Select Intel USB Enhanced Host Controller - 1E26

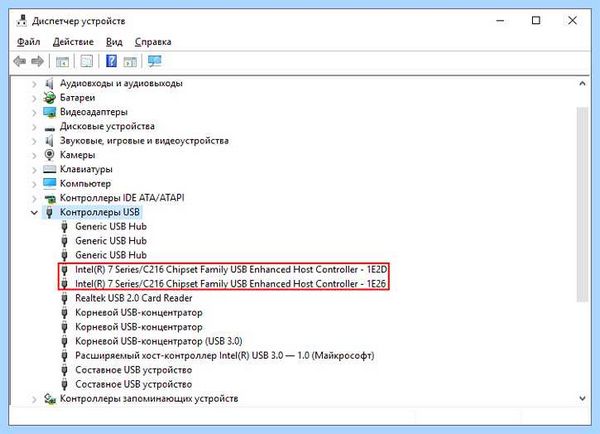[230, 284]
